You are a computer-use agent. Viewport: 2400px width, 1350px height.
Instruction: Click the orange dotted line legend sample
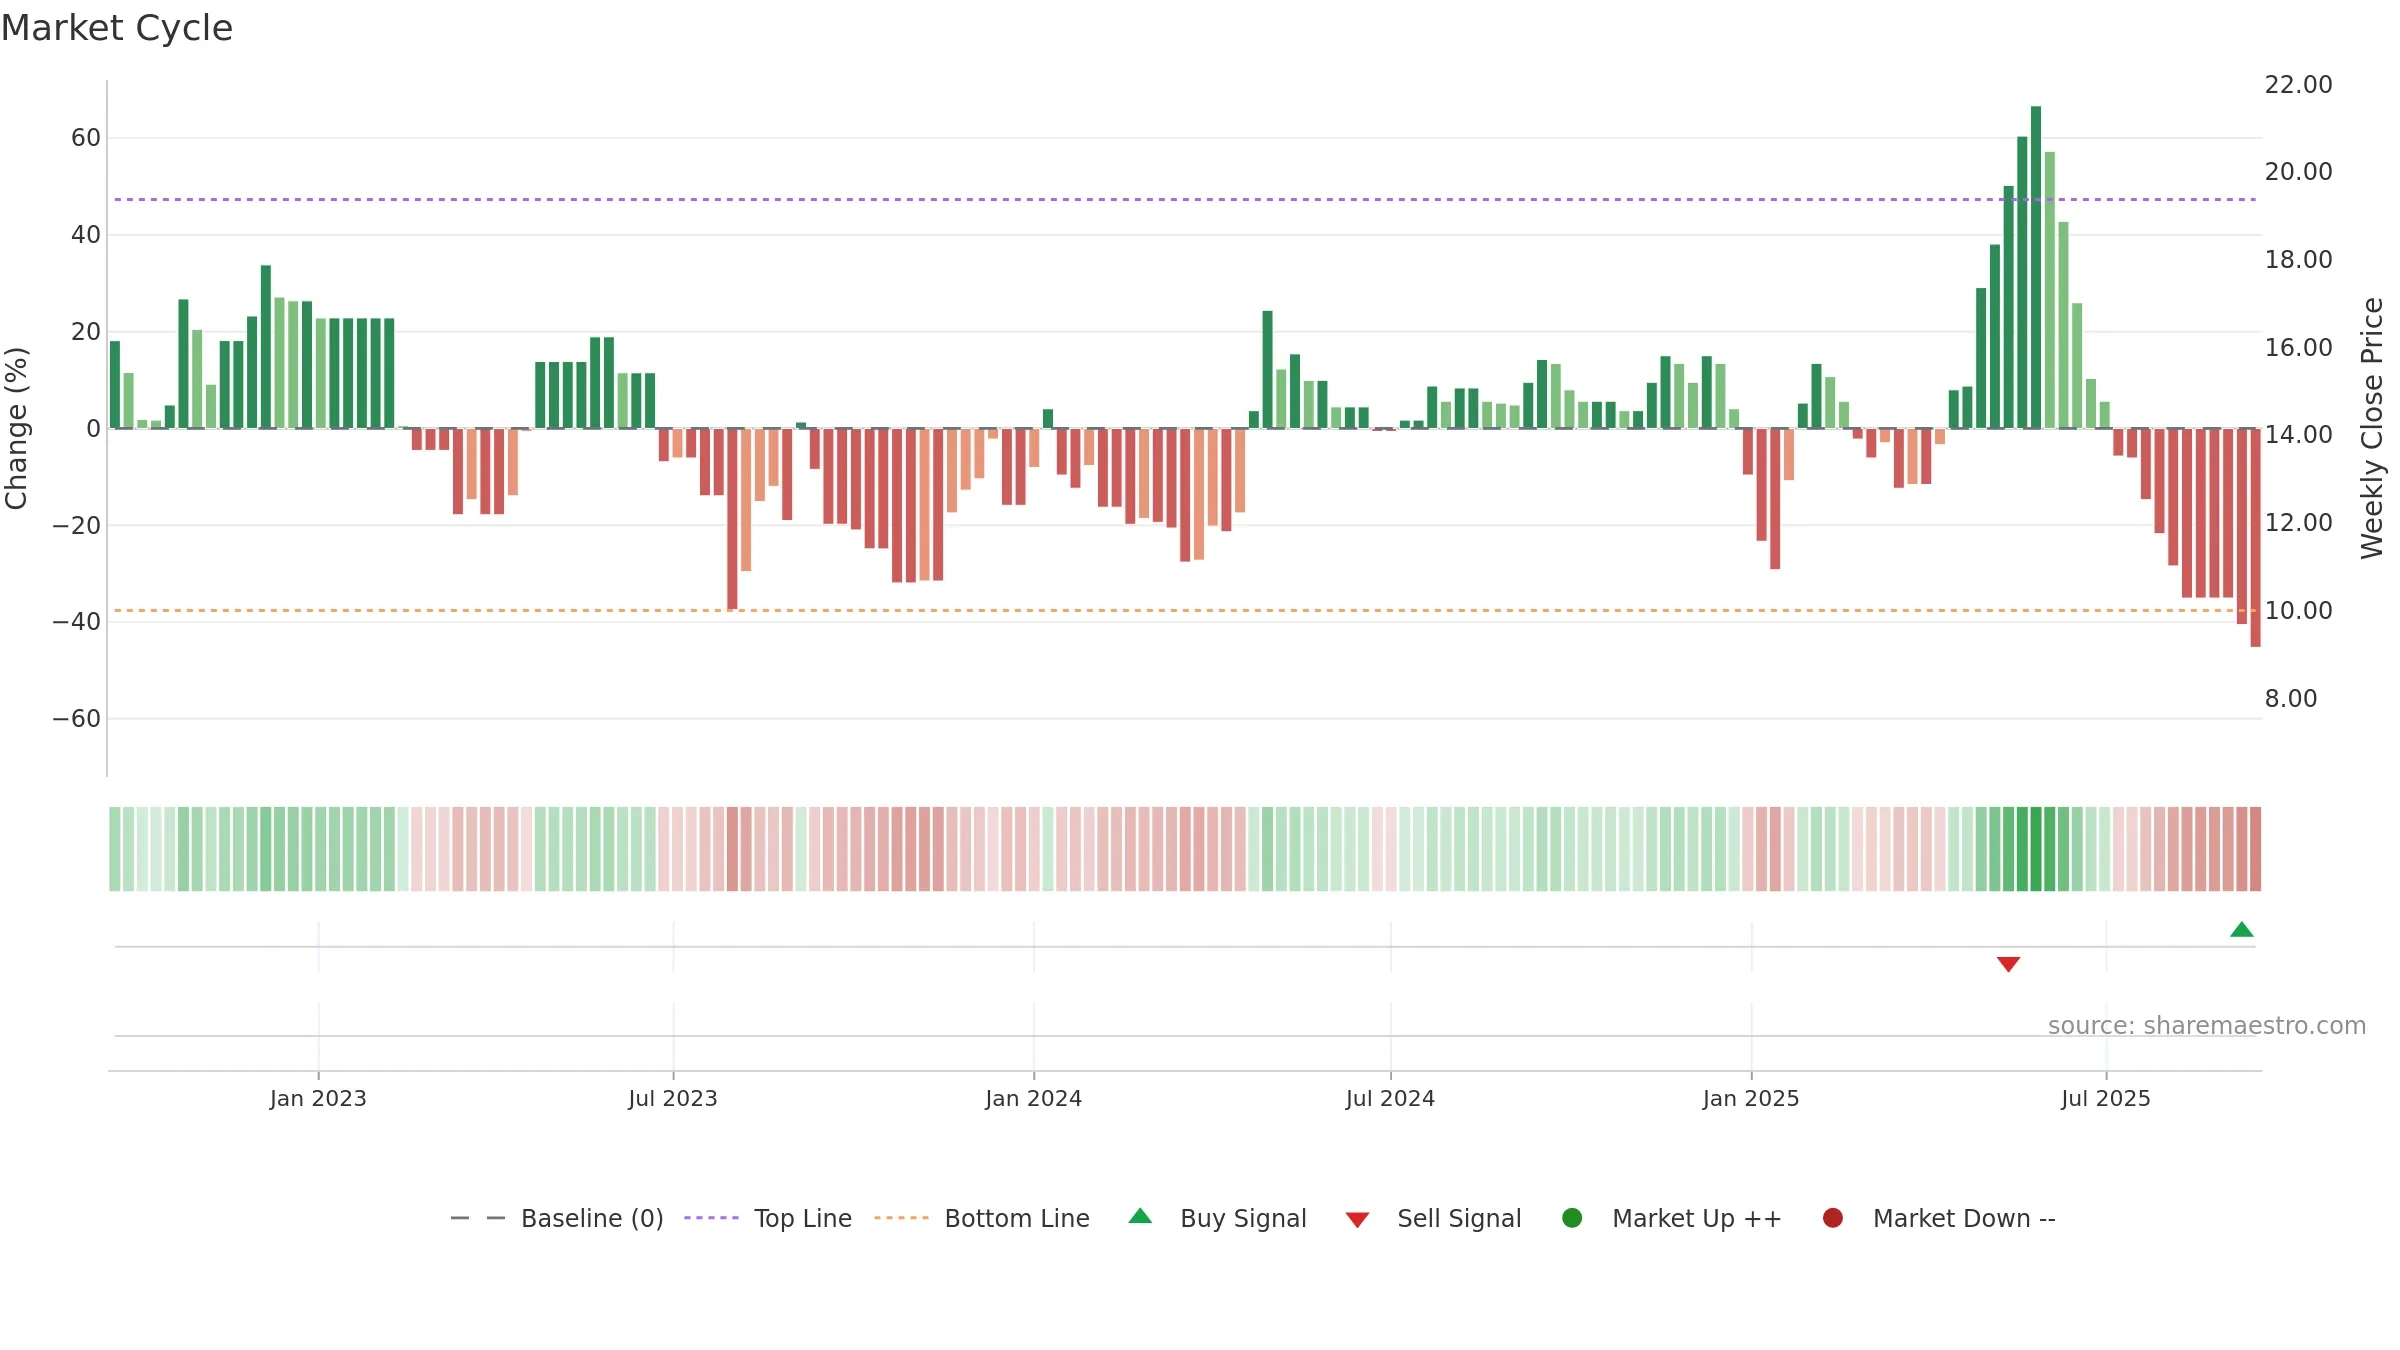[901, 1218]
